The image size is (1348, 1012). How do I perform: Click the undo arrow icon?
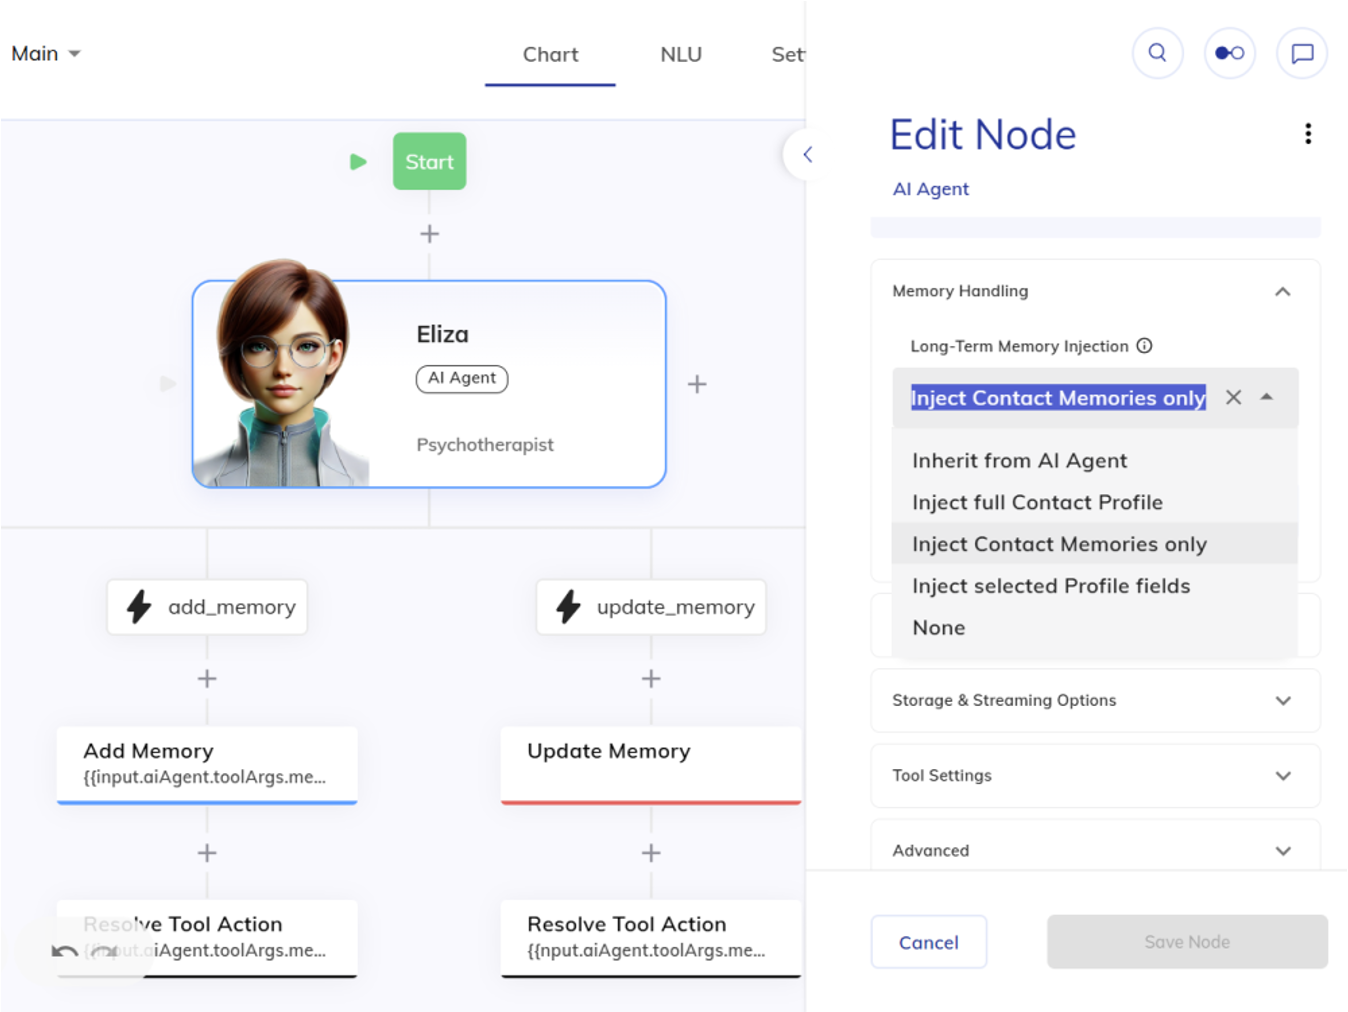(x=65, y=951)
